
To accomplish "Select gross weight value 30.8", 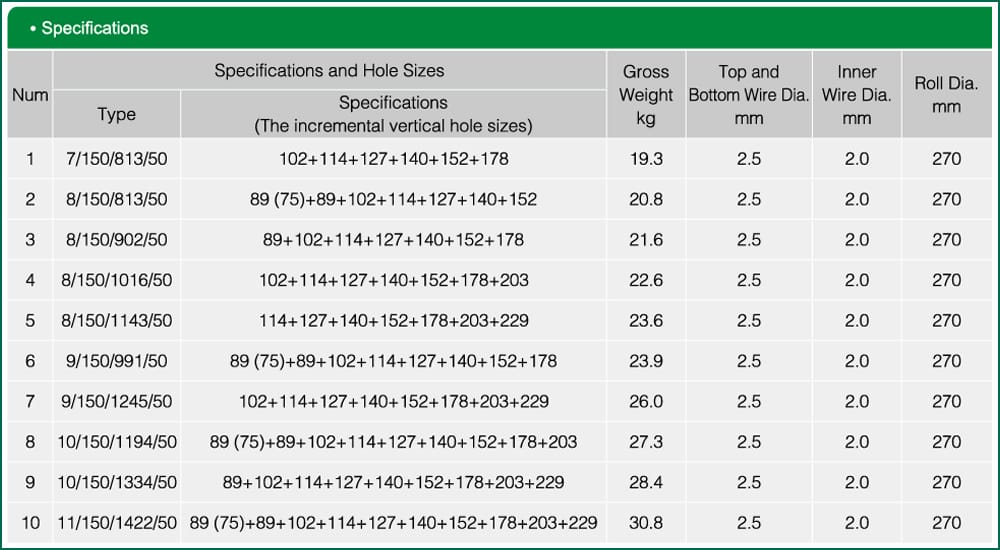I will [646, 523].
